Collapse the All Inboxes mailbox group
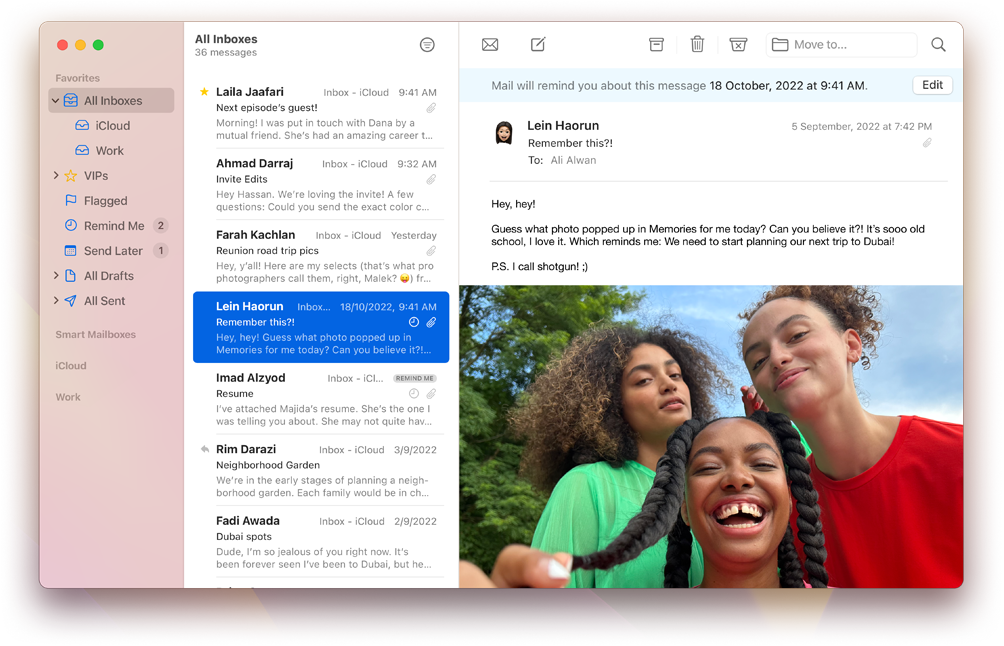 coord(55,101)
